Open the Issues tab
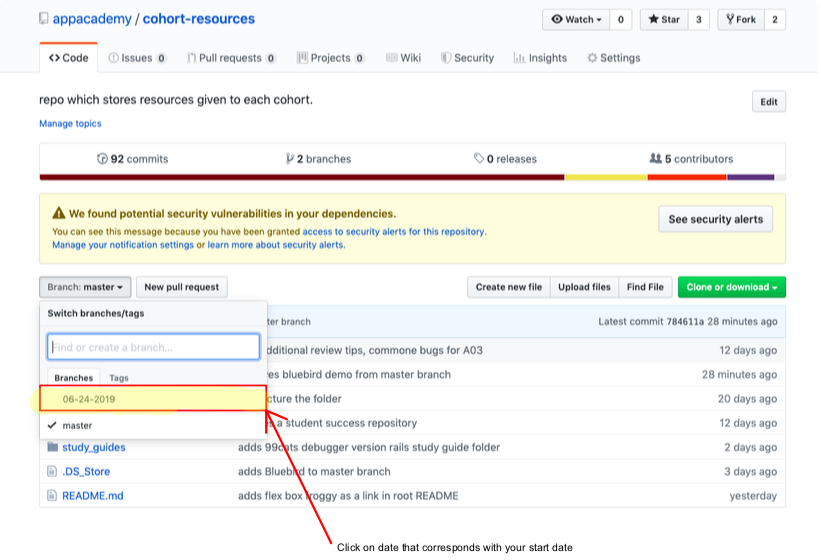The image size is (821, 560). [137, 58]
